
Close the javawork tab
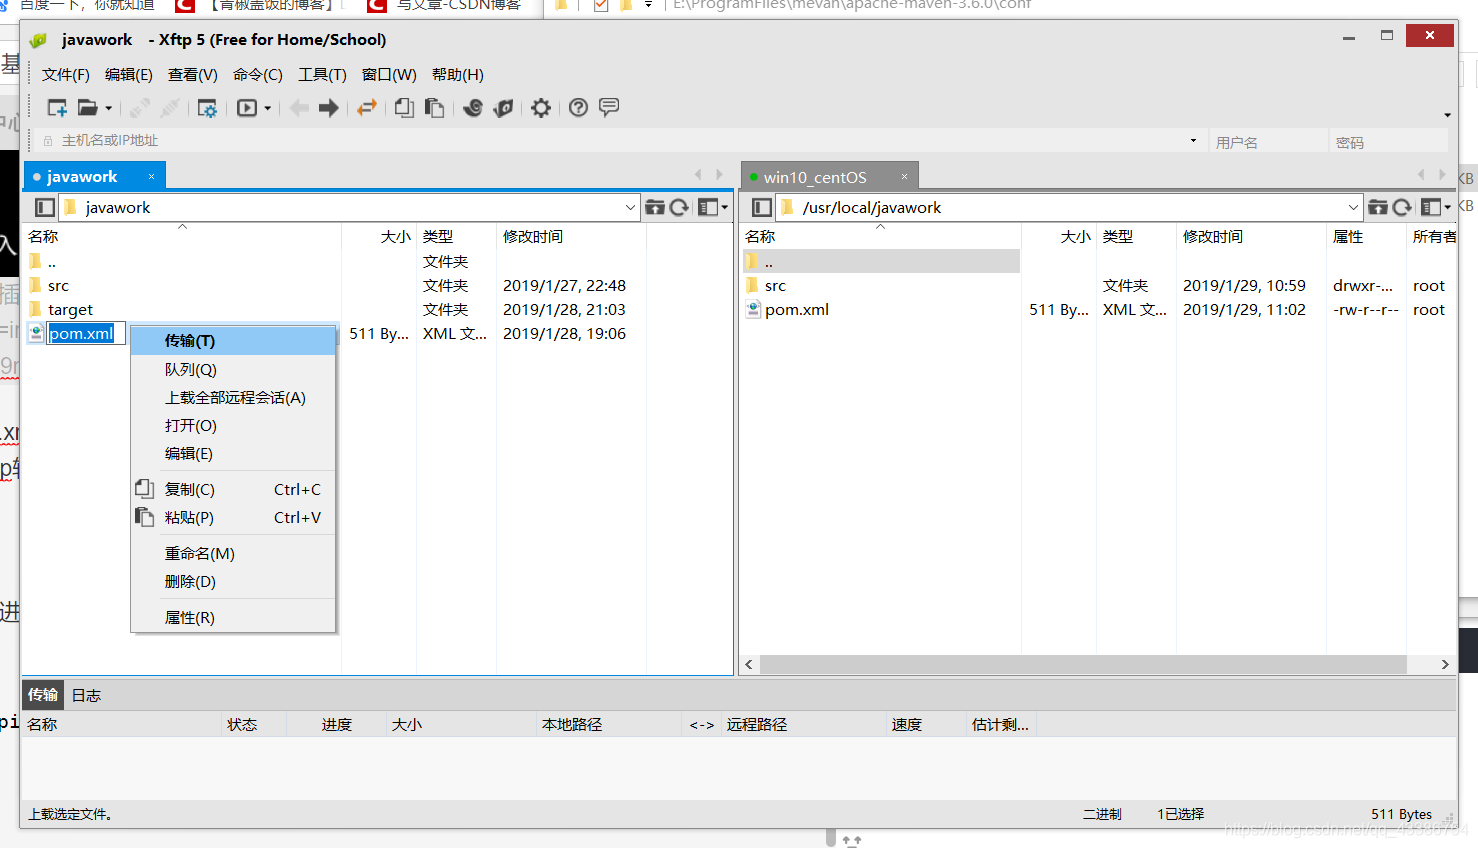pyautogui.click(x=151, y=176)
